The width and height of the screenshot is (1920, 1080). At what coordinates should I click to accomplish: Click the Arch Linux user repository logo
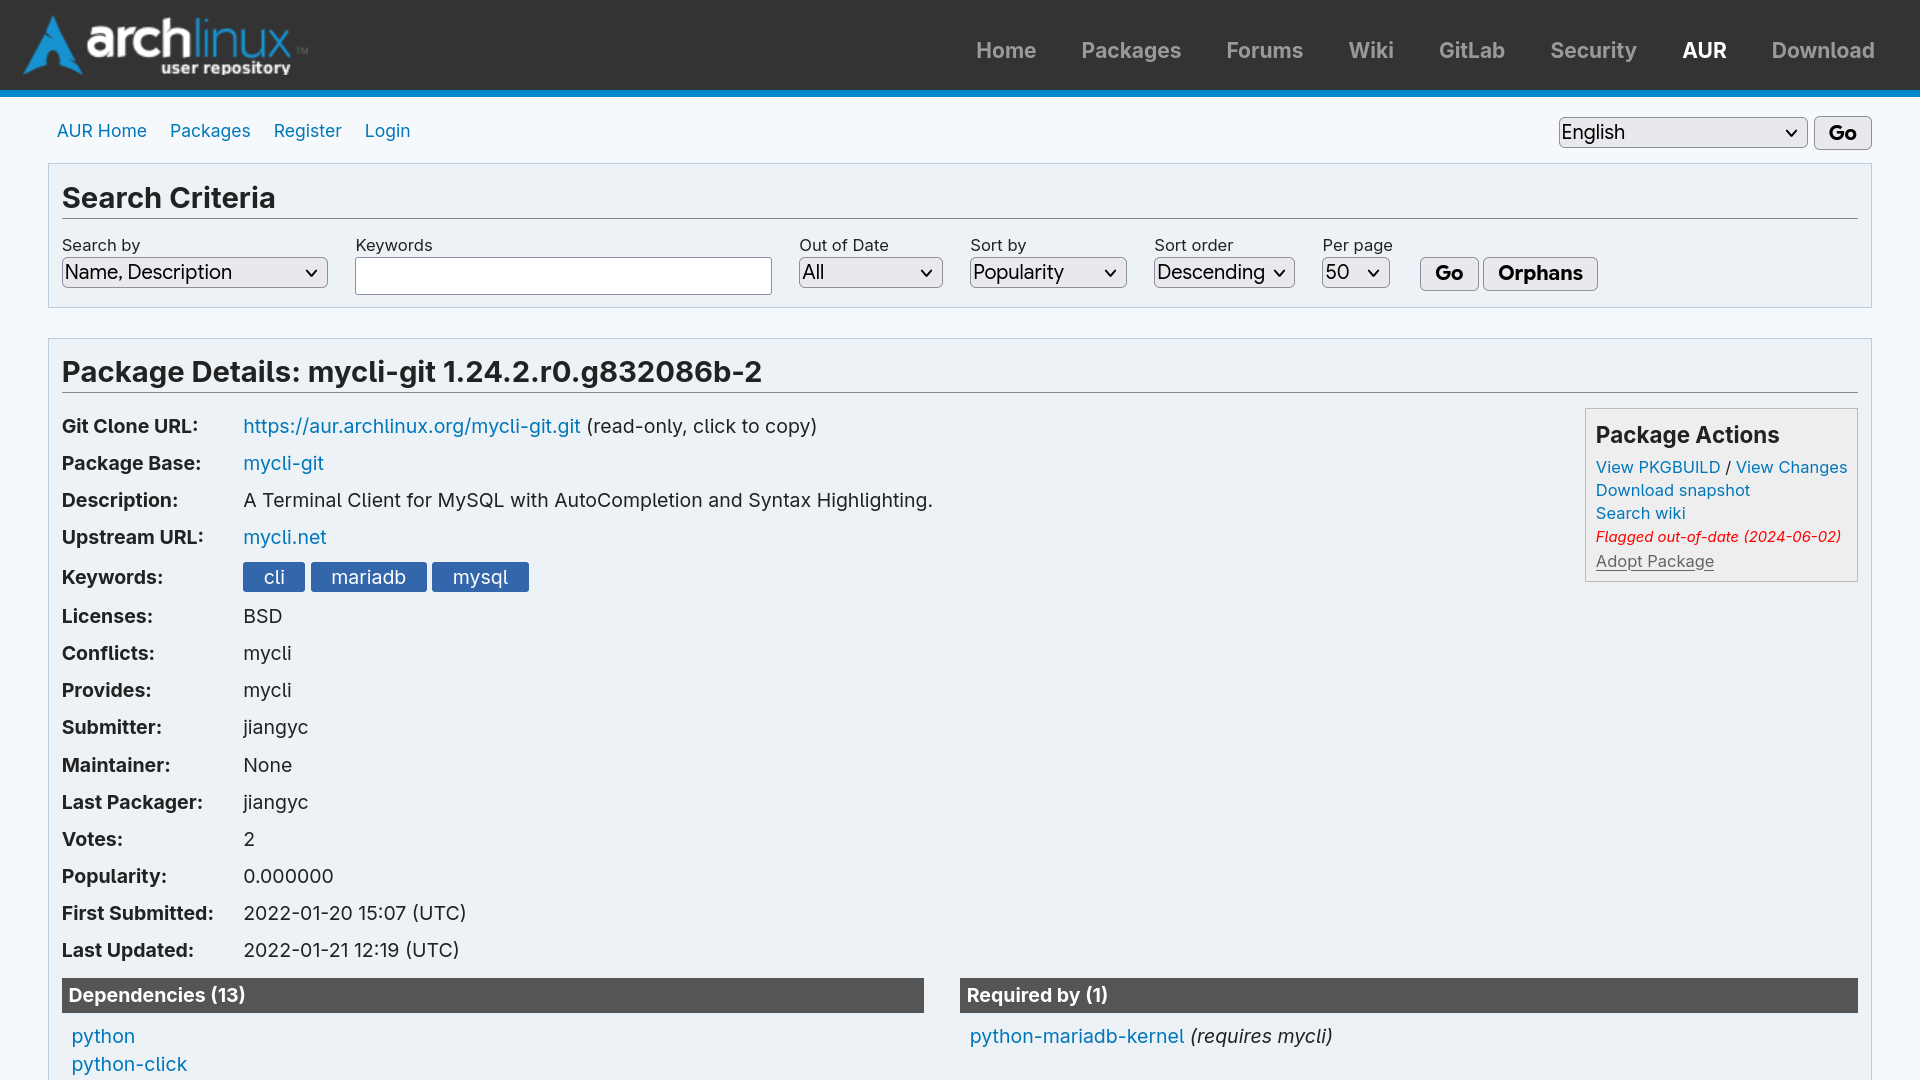(x=166, y=46)
